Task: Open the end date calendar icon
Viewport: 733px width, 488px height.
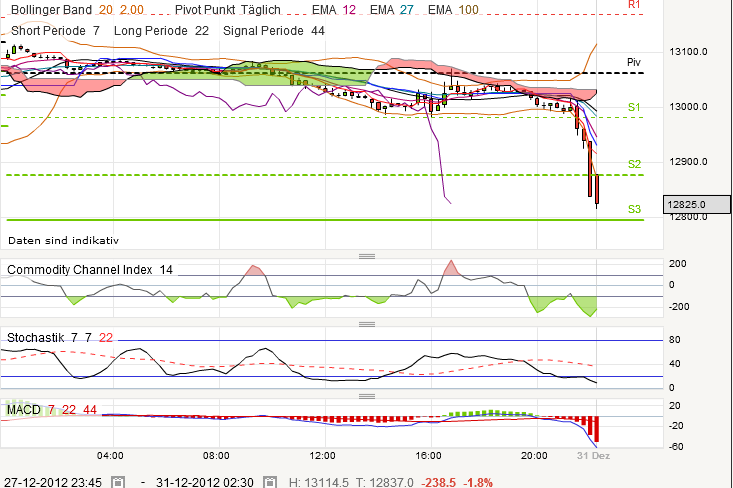Action: click(x=270, y=482)
